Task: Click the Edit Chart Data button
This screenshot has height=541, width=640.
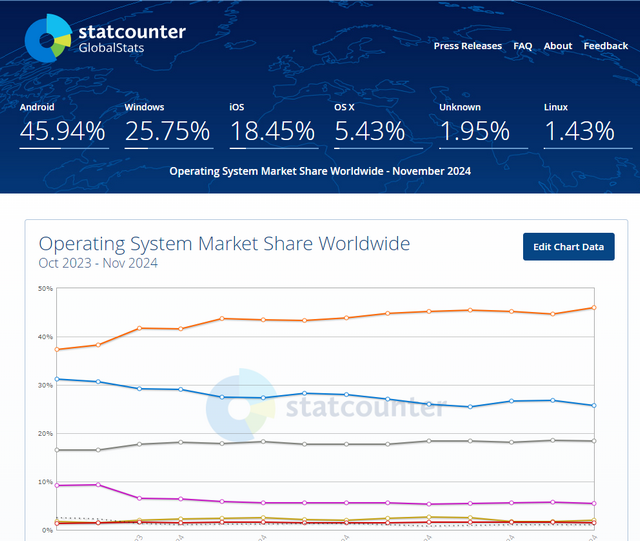Action: (x=569, y=247)
